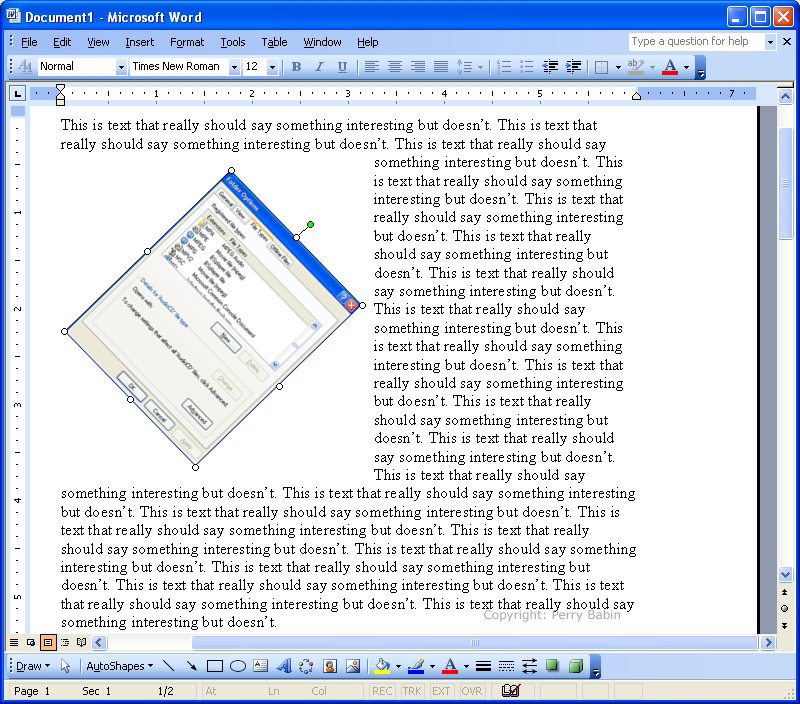Screen dimensions: 800x704
Task: Open the Font Size dropdown
Action: 272,67
